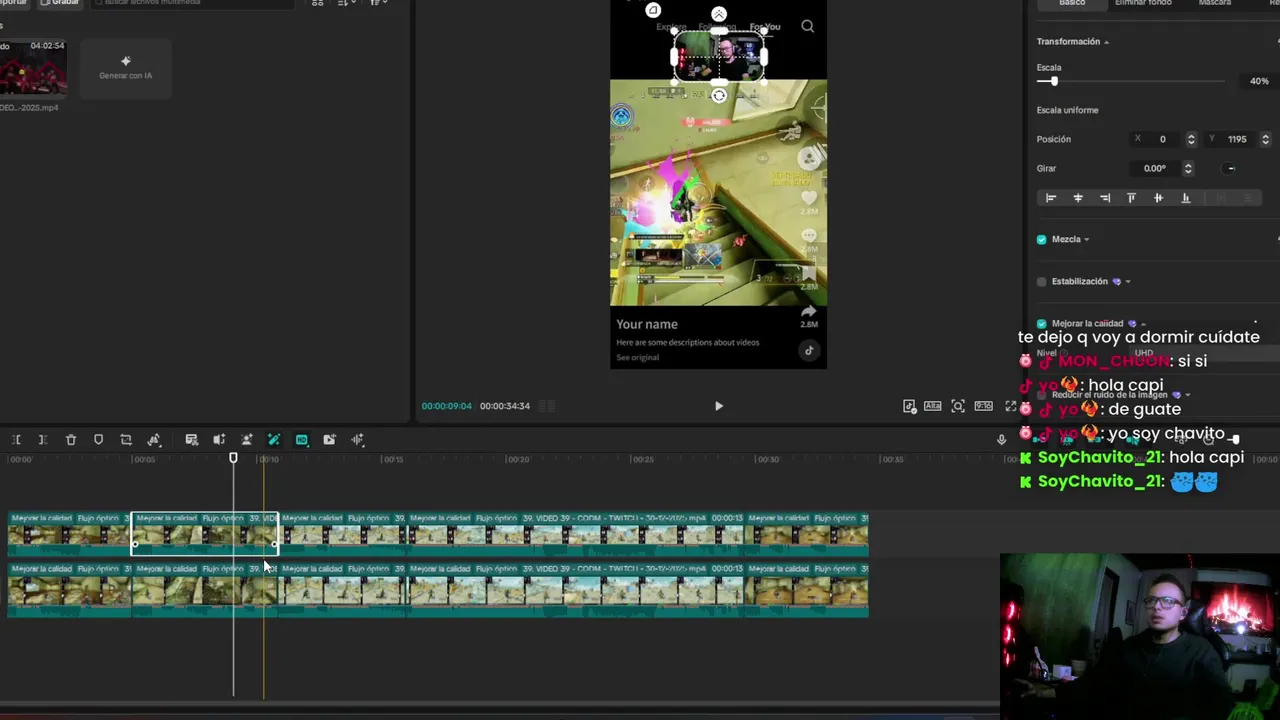
Task: Click 'Your name' text in preview
Action: 647,324
